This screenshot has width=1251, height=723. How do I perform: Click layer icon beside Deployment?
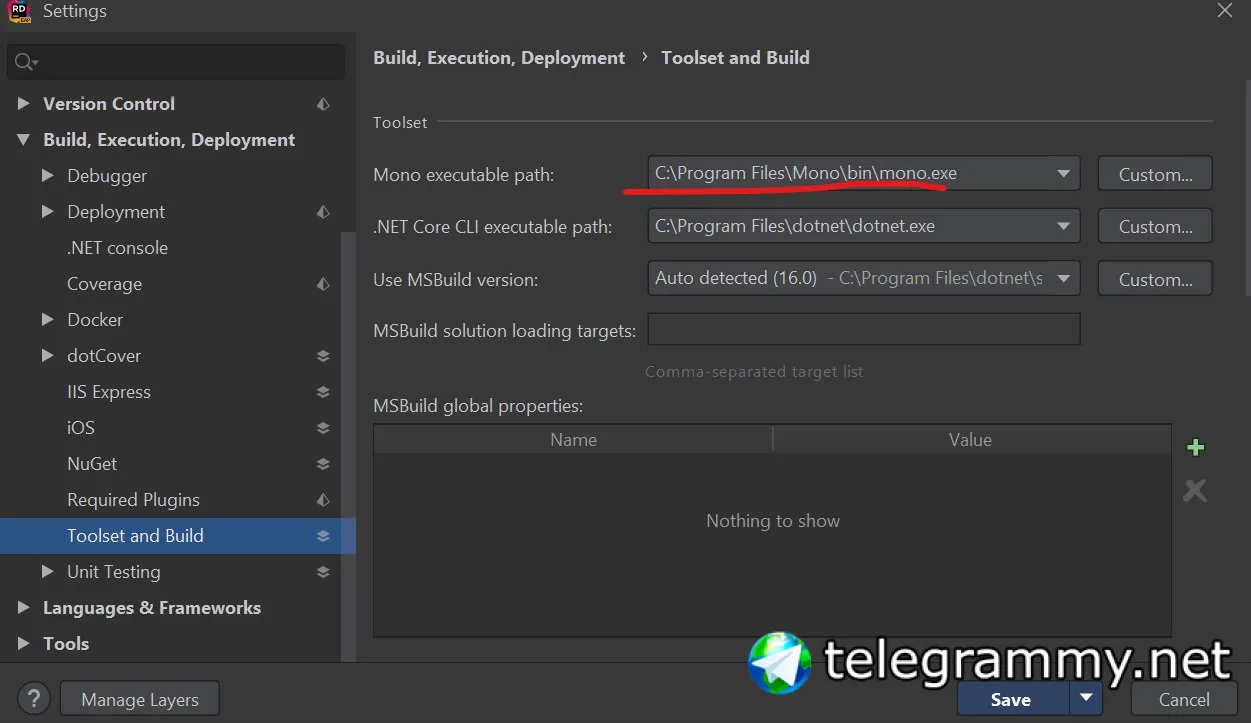(323, 212)
